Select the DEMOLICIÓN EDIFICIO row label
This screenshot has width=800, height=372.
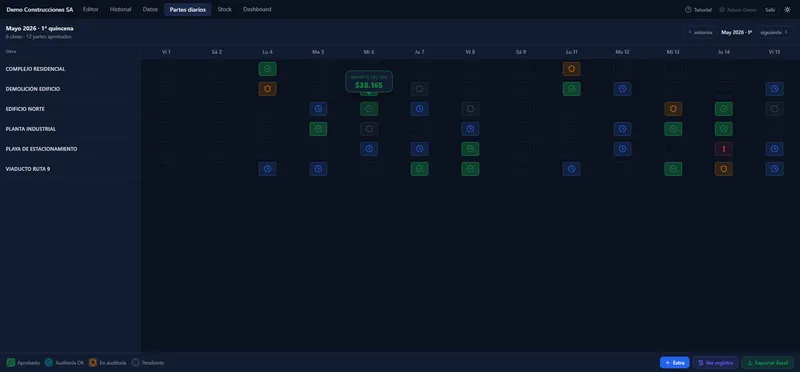coord(33,89)
